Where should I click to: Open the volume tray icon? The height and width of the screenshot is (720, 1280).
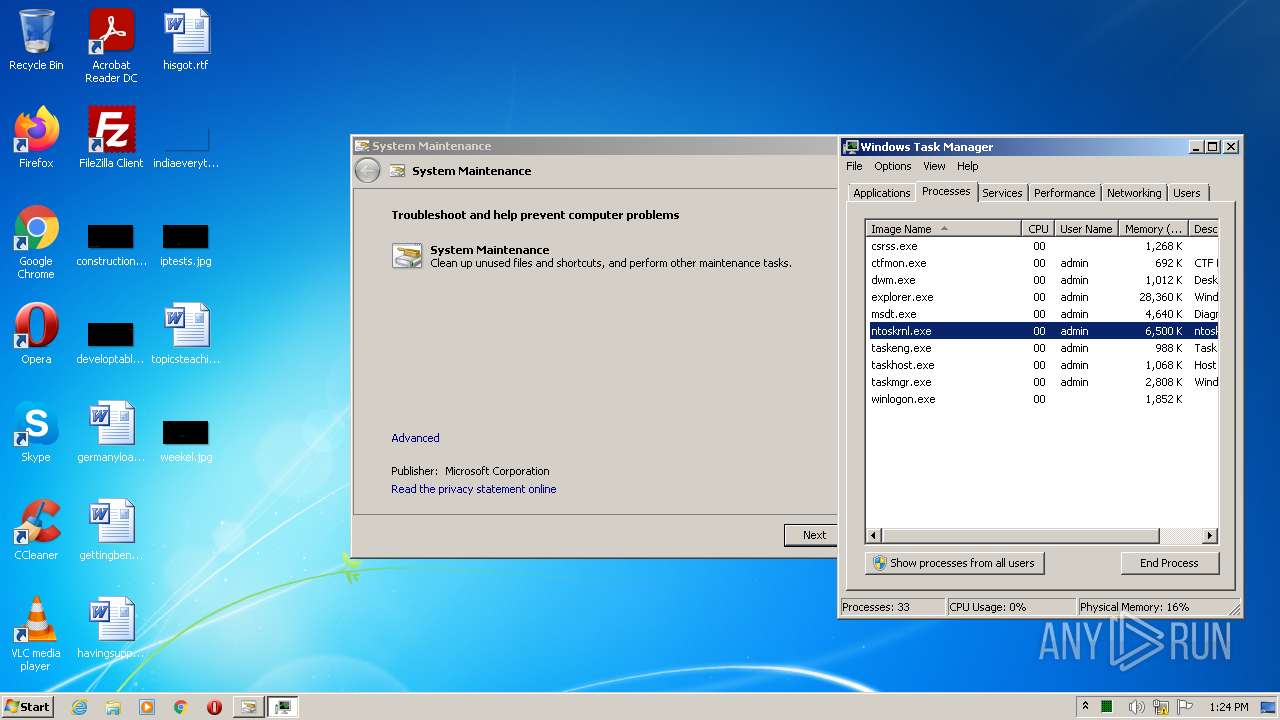coord(1136,707)
